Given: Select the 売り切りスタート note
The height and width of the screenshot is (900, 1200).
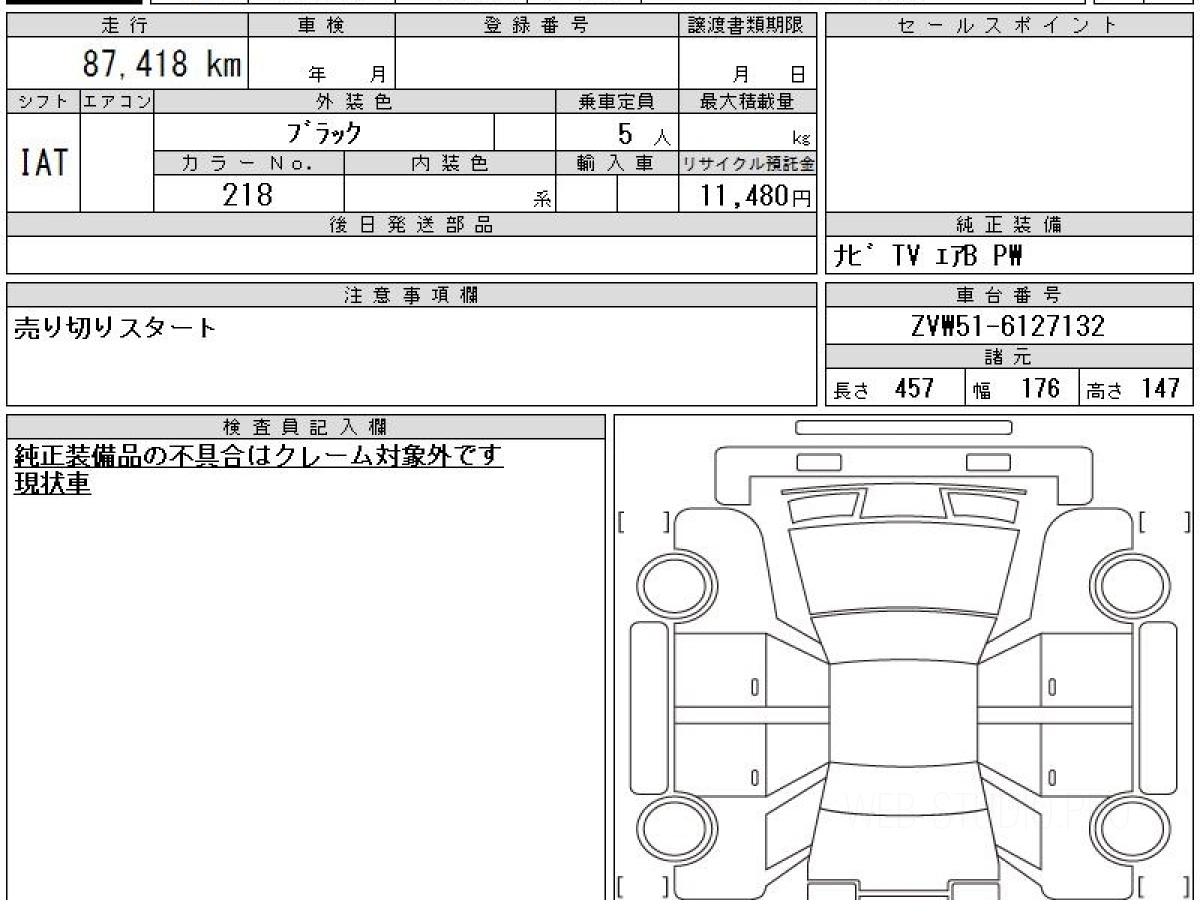Looking at the screenshot, I should 114,328.
